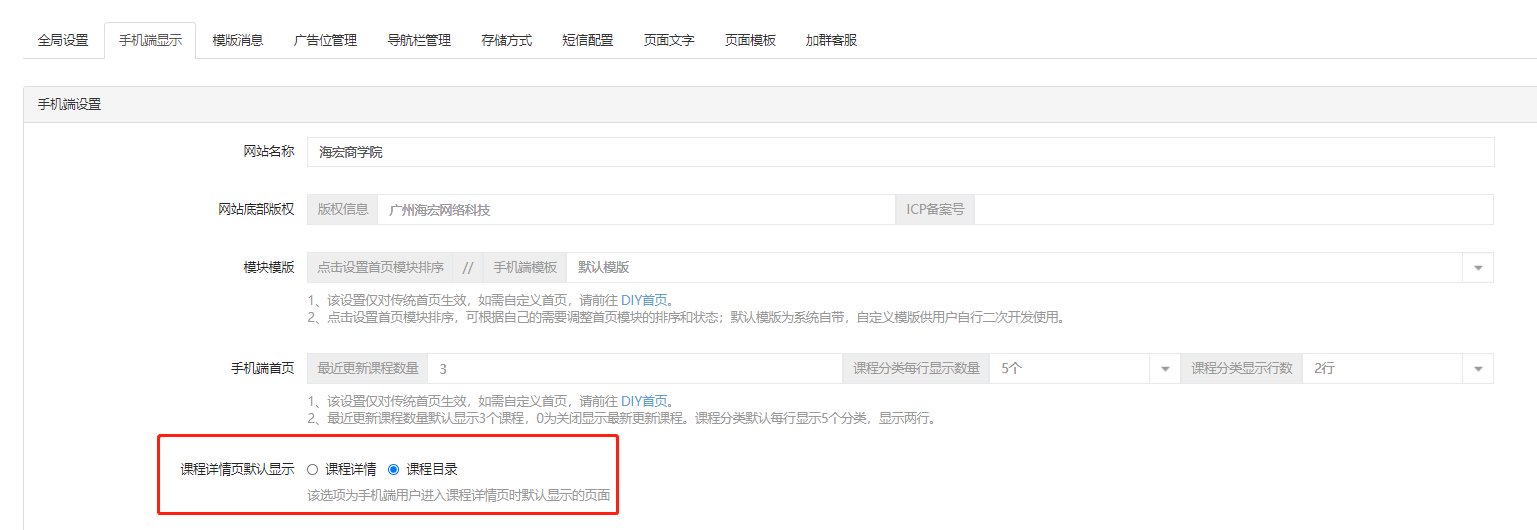Image resolution: width=1537 pixels, height=530 pixels.
Task: Click the 课程详情页默认显示 label
Action: coord(237,469)
